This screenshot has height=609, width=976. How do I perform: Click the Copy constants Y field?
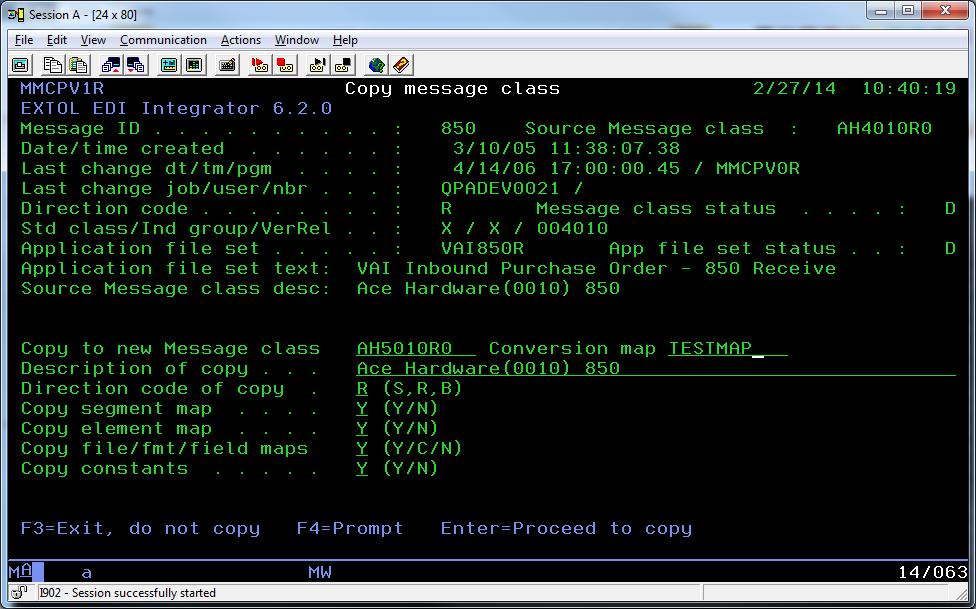[362, 468]
